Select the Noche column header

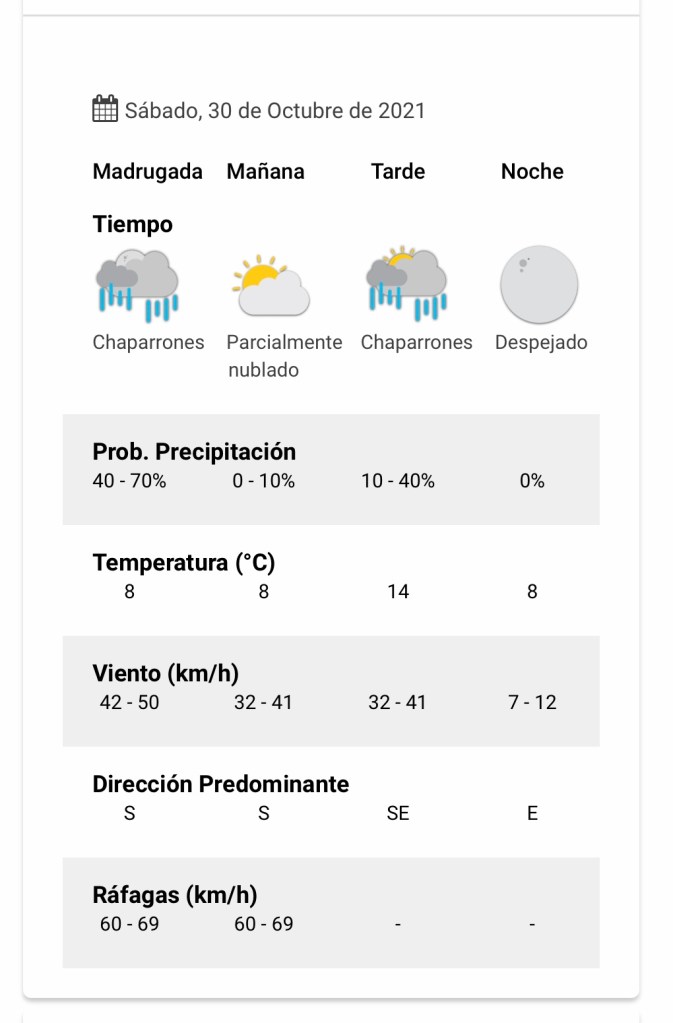coord(532,172)
